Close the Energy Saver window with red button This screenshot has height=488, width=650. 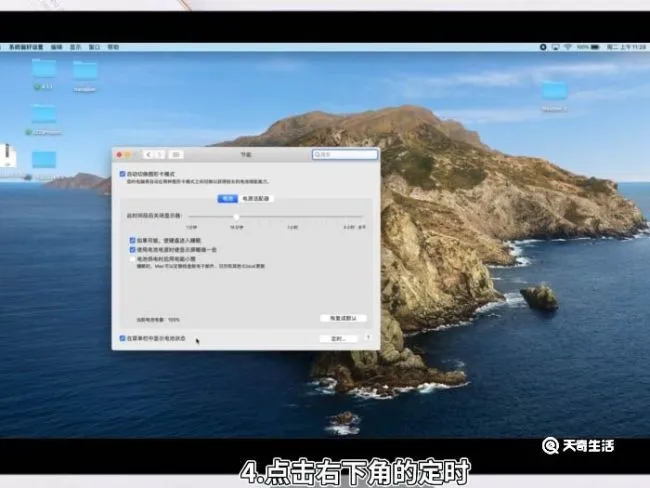(x=119, y=155)
